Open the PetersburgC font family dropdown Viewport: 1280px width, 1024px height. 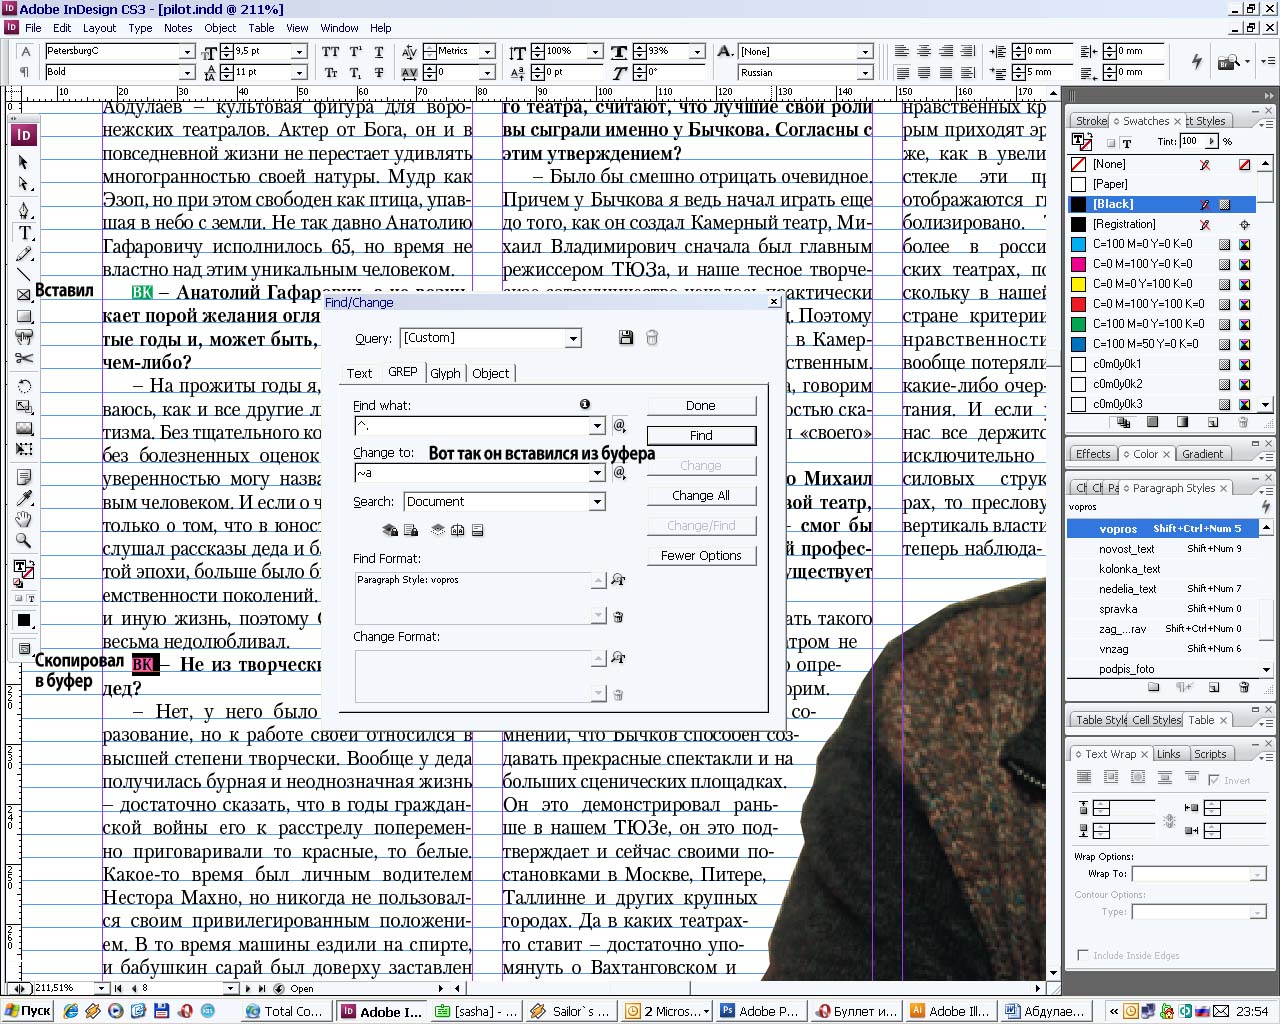[x=187, y=51]
